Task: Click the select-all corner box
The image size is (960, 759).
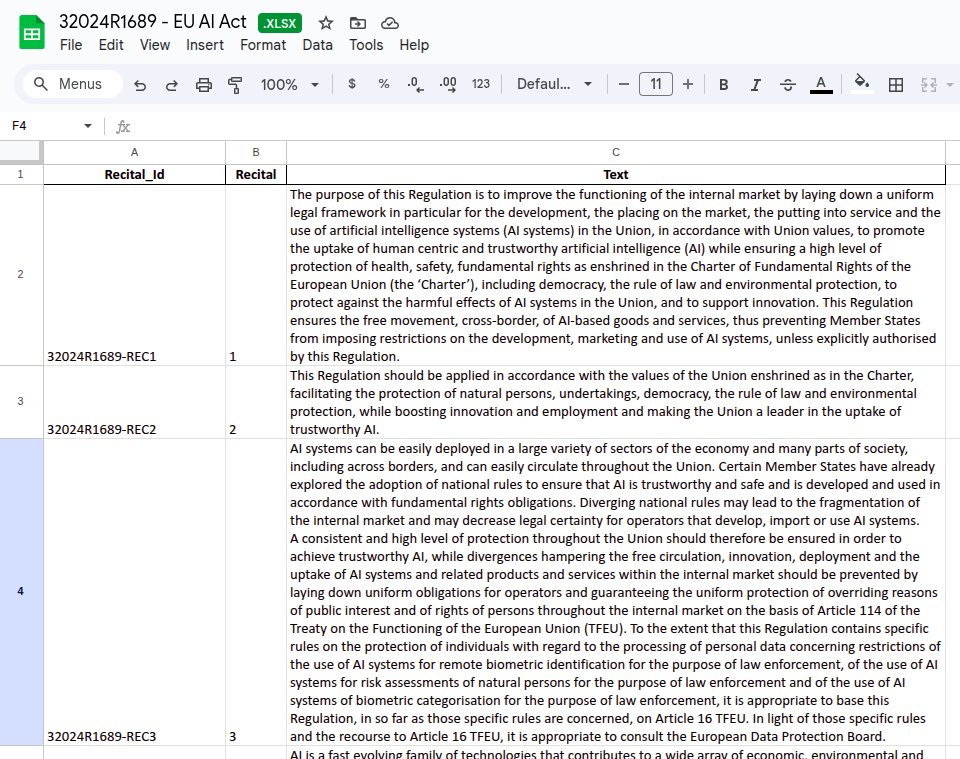Action: tap(21, 152)
